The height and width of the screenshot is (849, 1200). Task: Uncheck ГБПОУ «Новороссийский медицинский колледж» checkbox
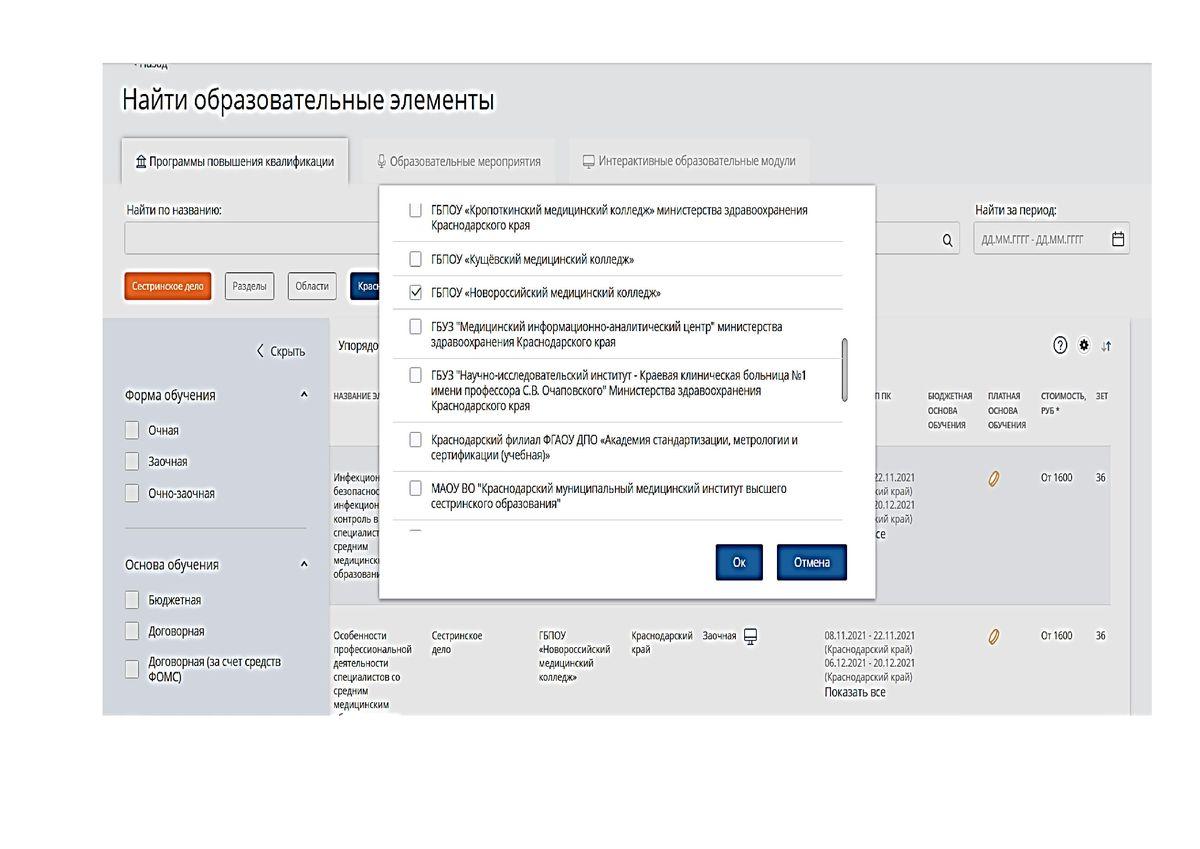[x=416, y=293]
